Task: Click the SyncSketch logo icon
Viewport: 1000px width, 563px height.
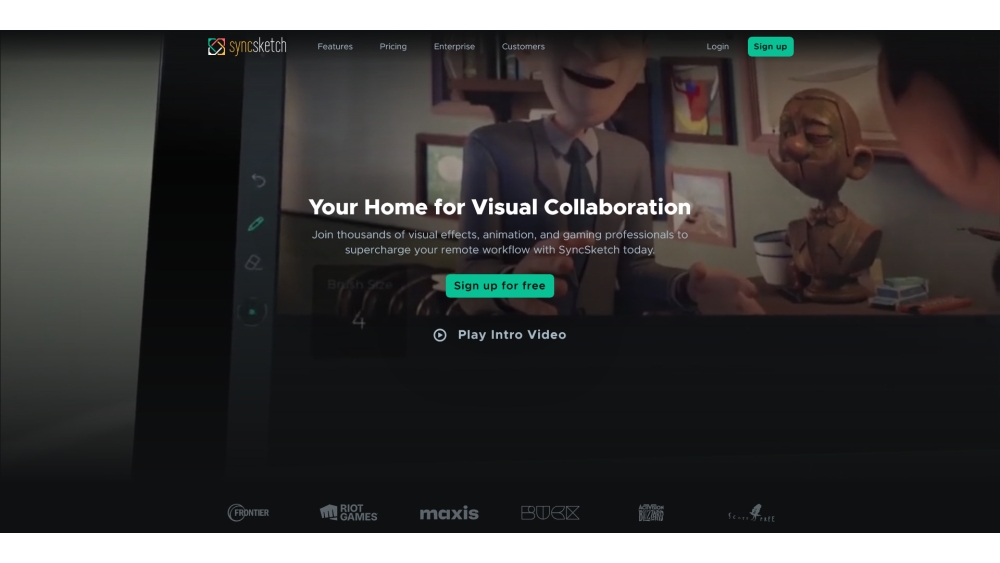Action: pyautogui.click(x=216, y=46)
